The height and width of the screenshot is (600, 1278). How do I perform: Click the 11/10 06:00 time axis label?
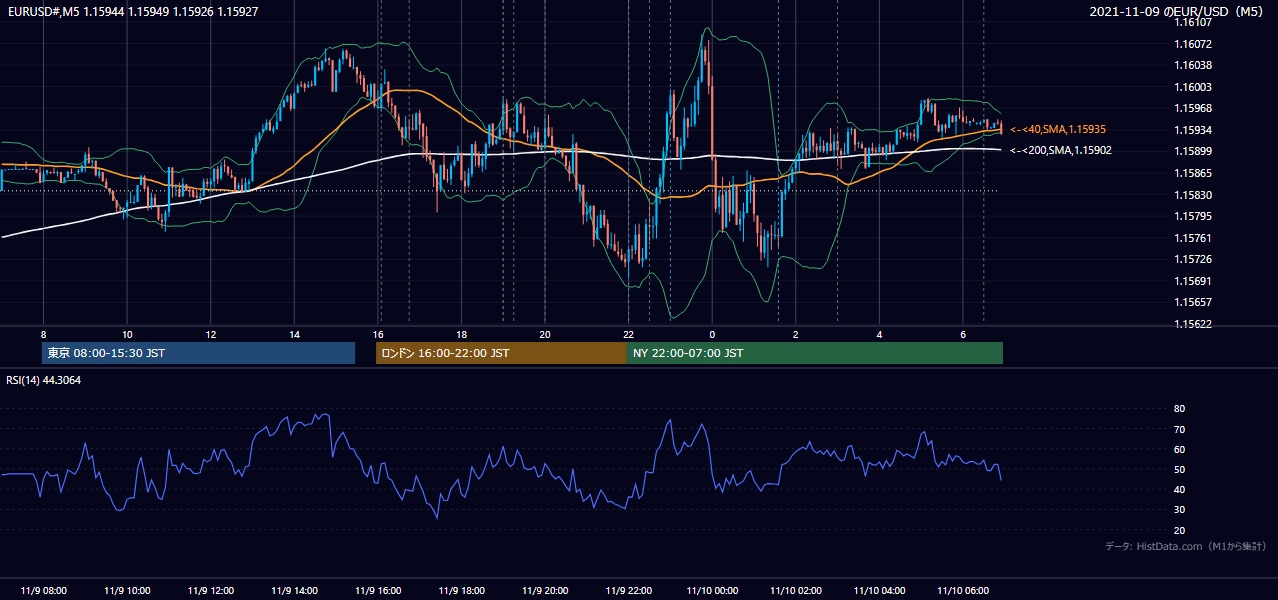(963, 591)
